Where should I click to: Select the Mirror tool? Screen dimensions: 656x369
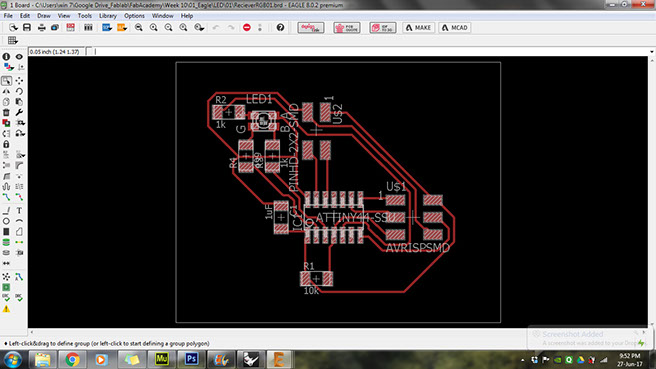coord(6,91)
